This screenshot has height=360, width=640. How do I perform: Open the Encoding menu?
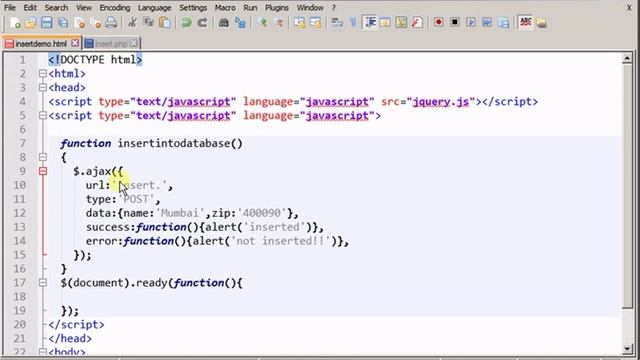pyautogui.click(x=115, y=8)
